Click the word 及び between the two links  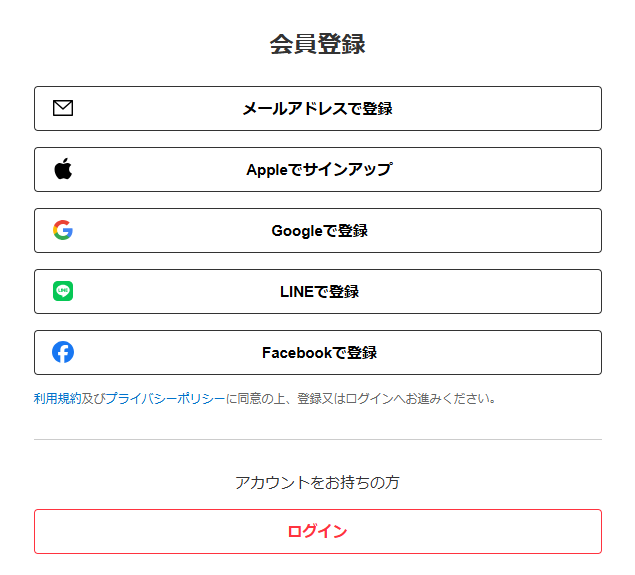93,398
